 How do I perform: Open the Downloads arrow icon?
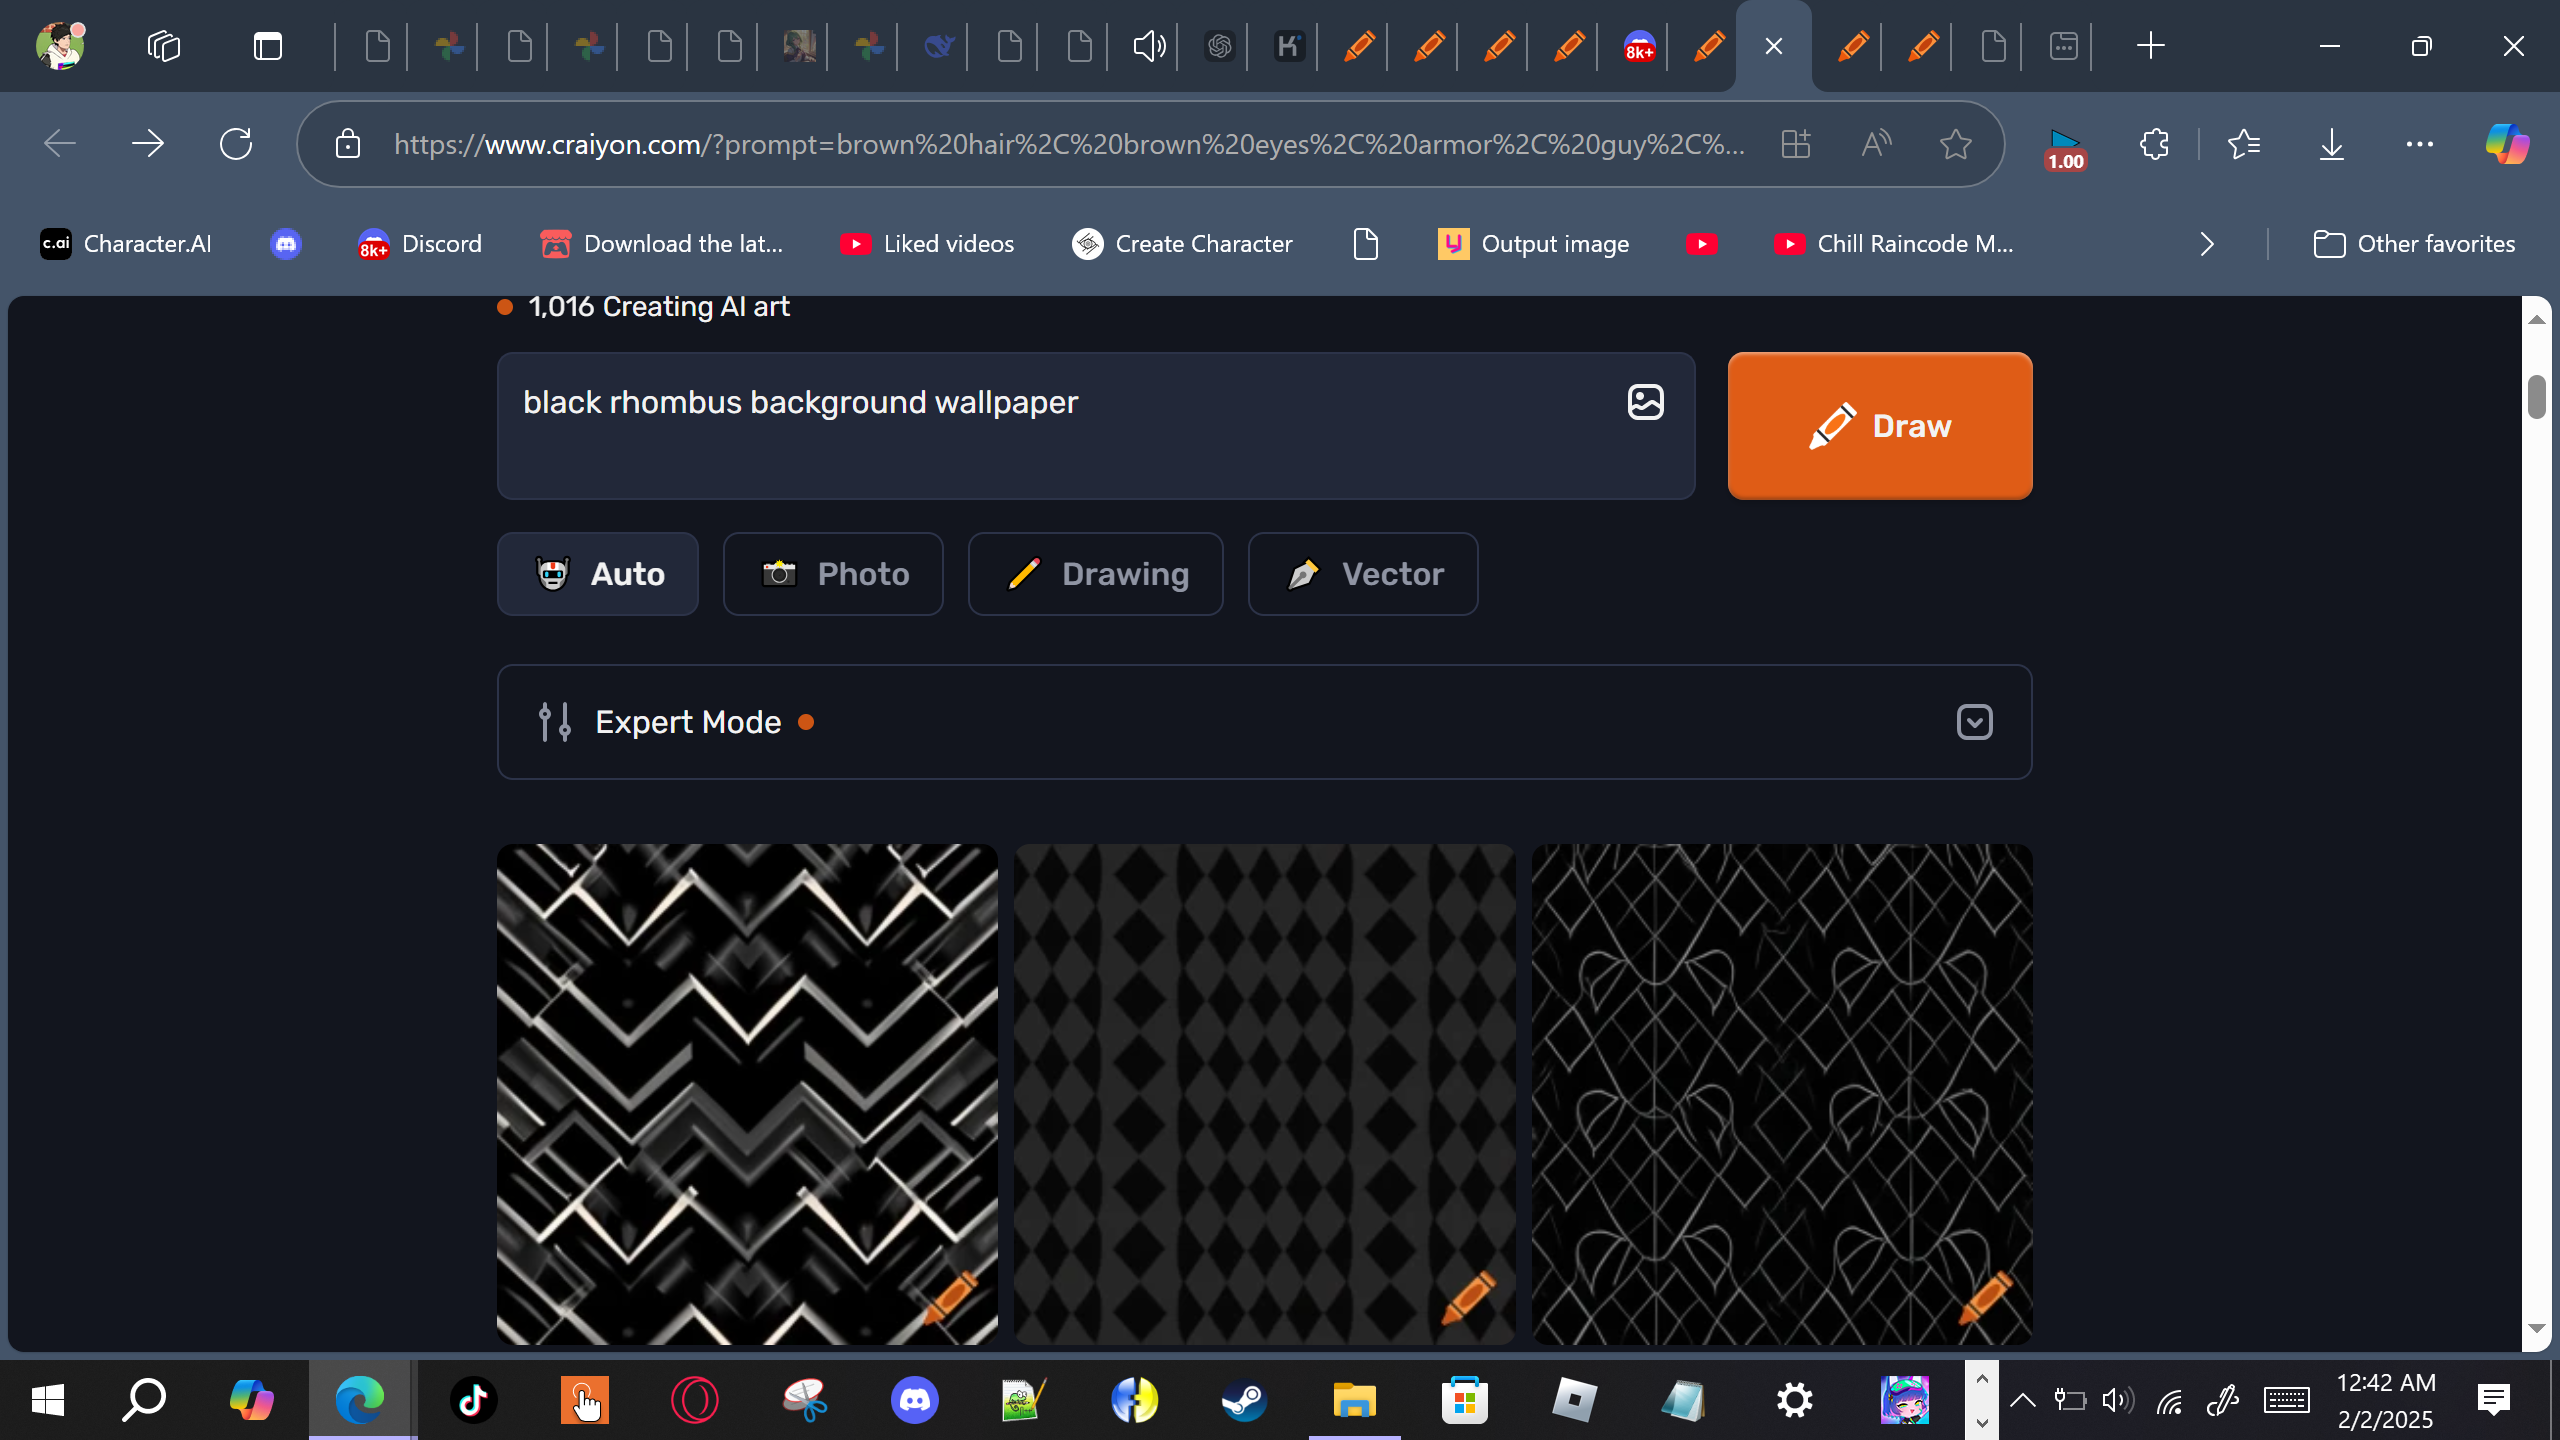click(2331, 144)
